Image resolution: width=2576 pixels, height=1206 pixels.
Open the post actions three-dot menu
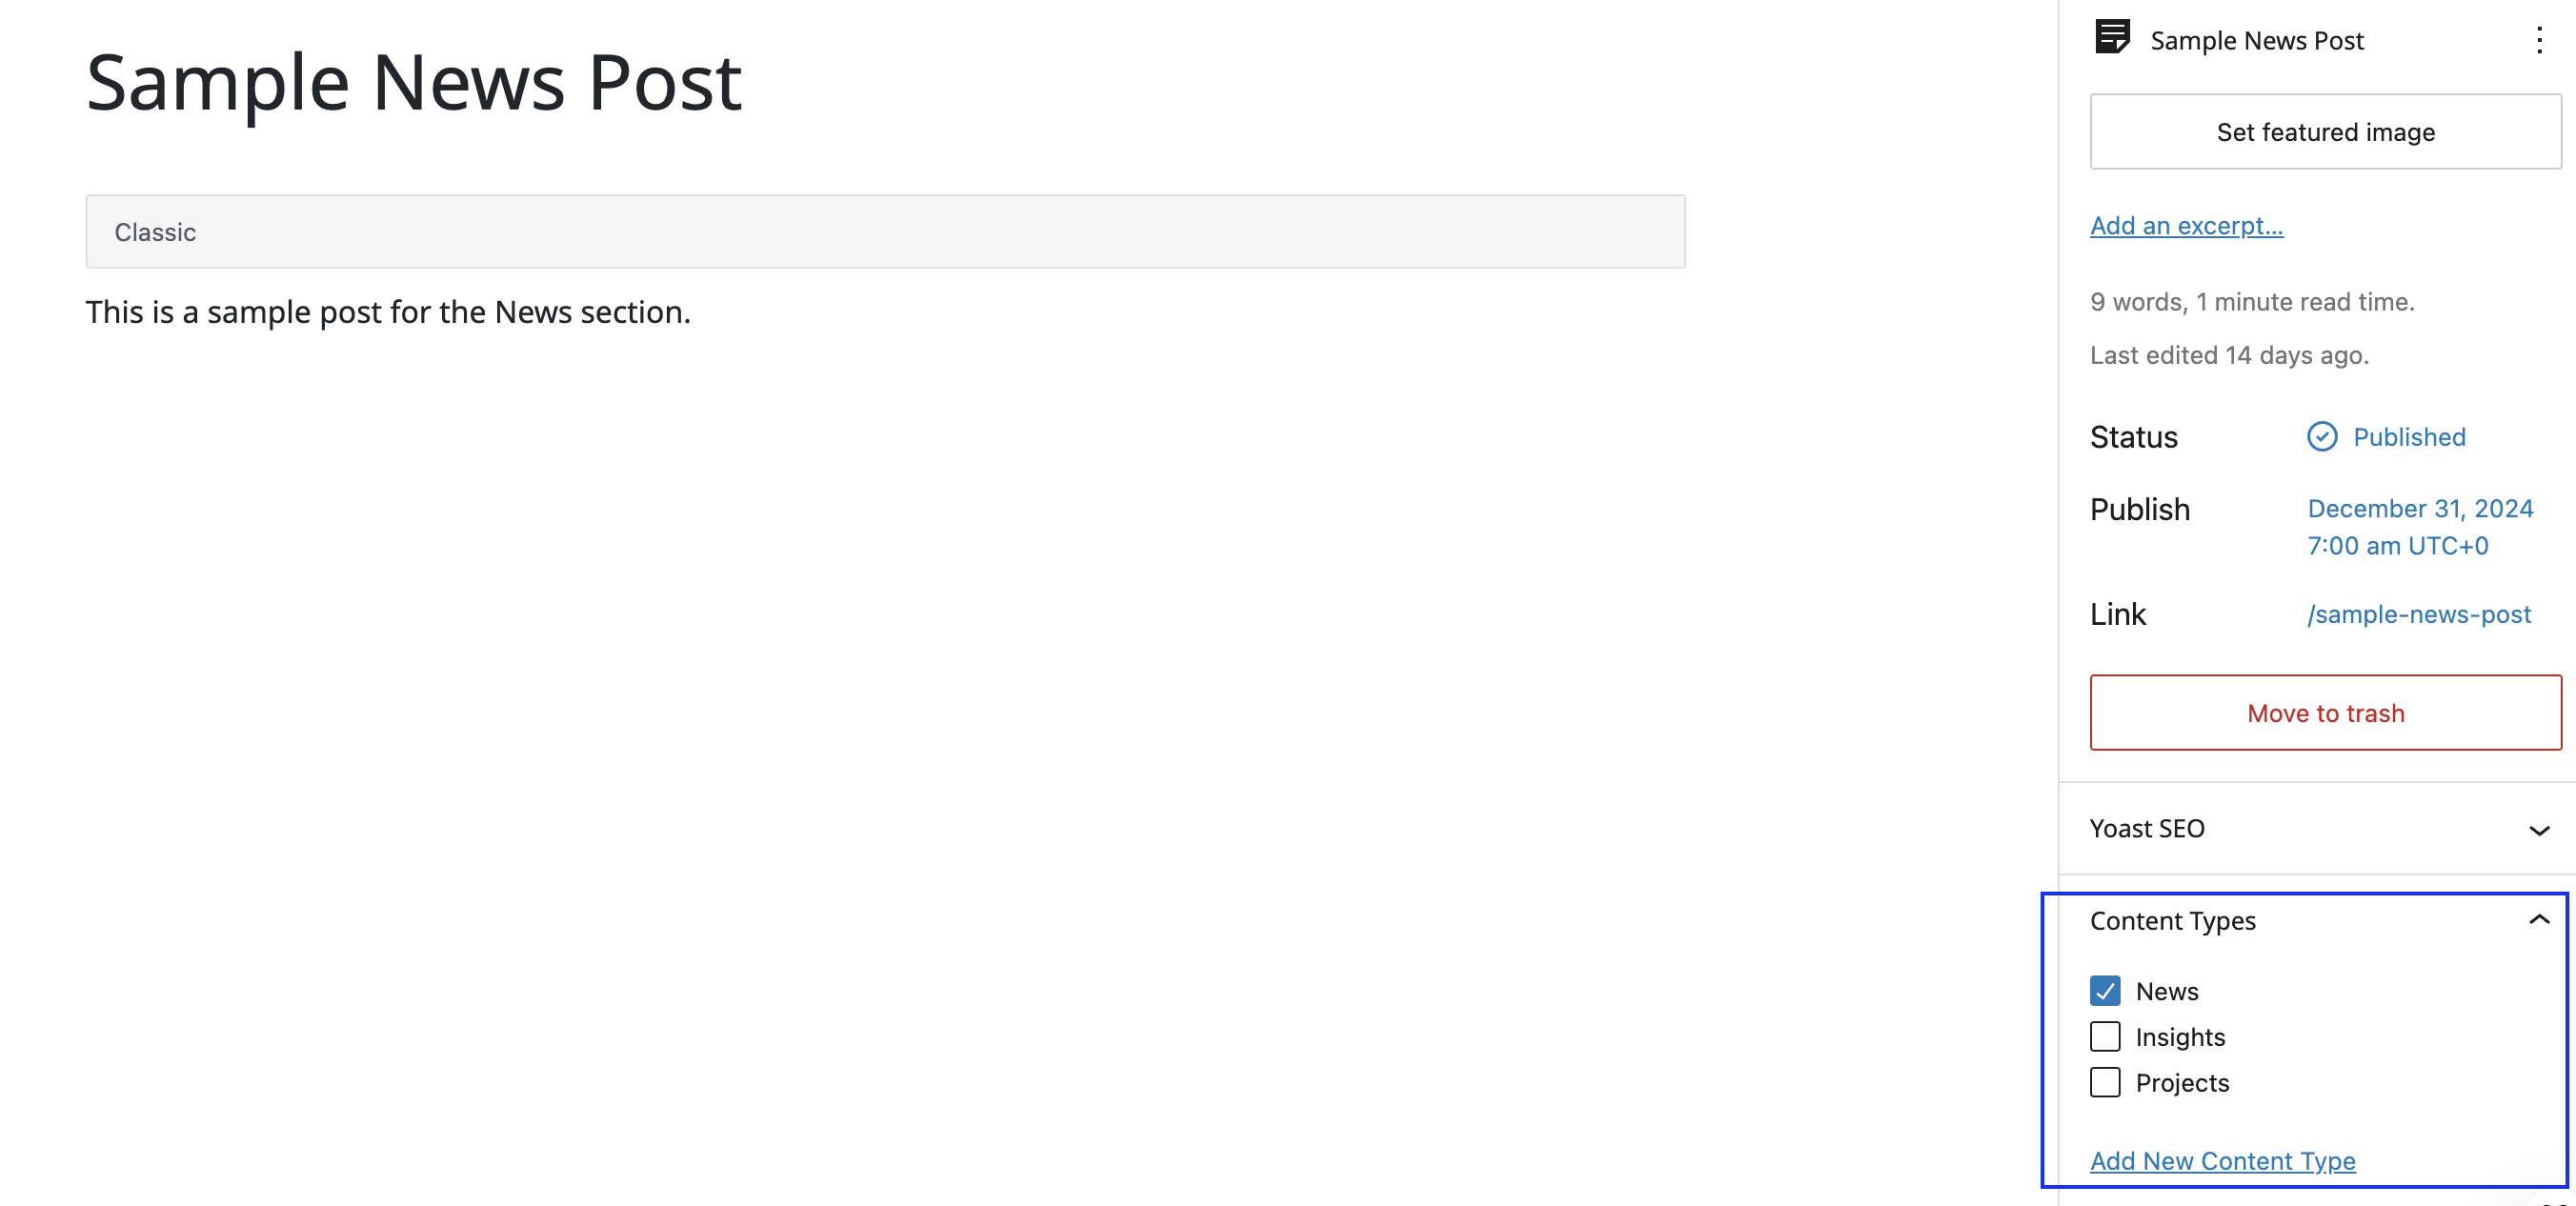click(x=2538, y=40)
